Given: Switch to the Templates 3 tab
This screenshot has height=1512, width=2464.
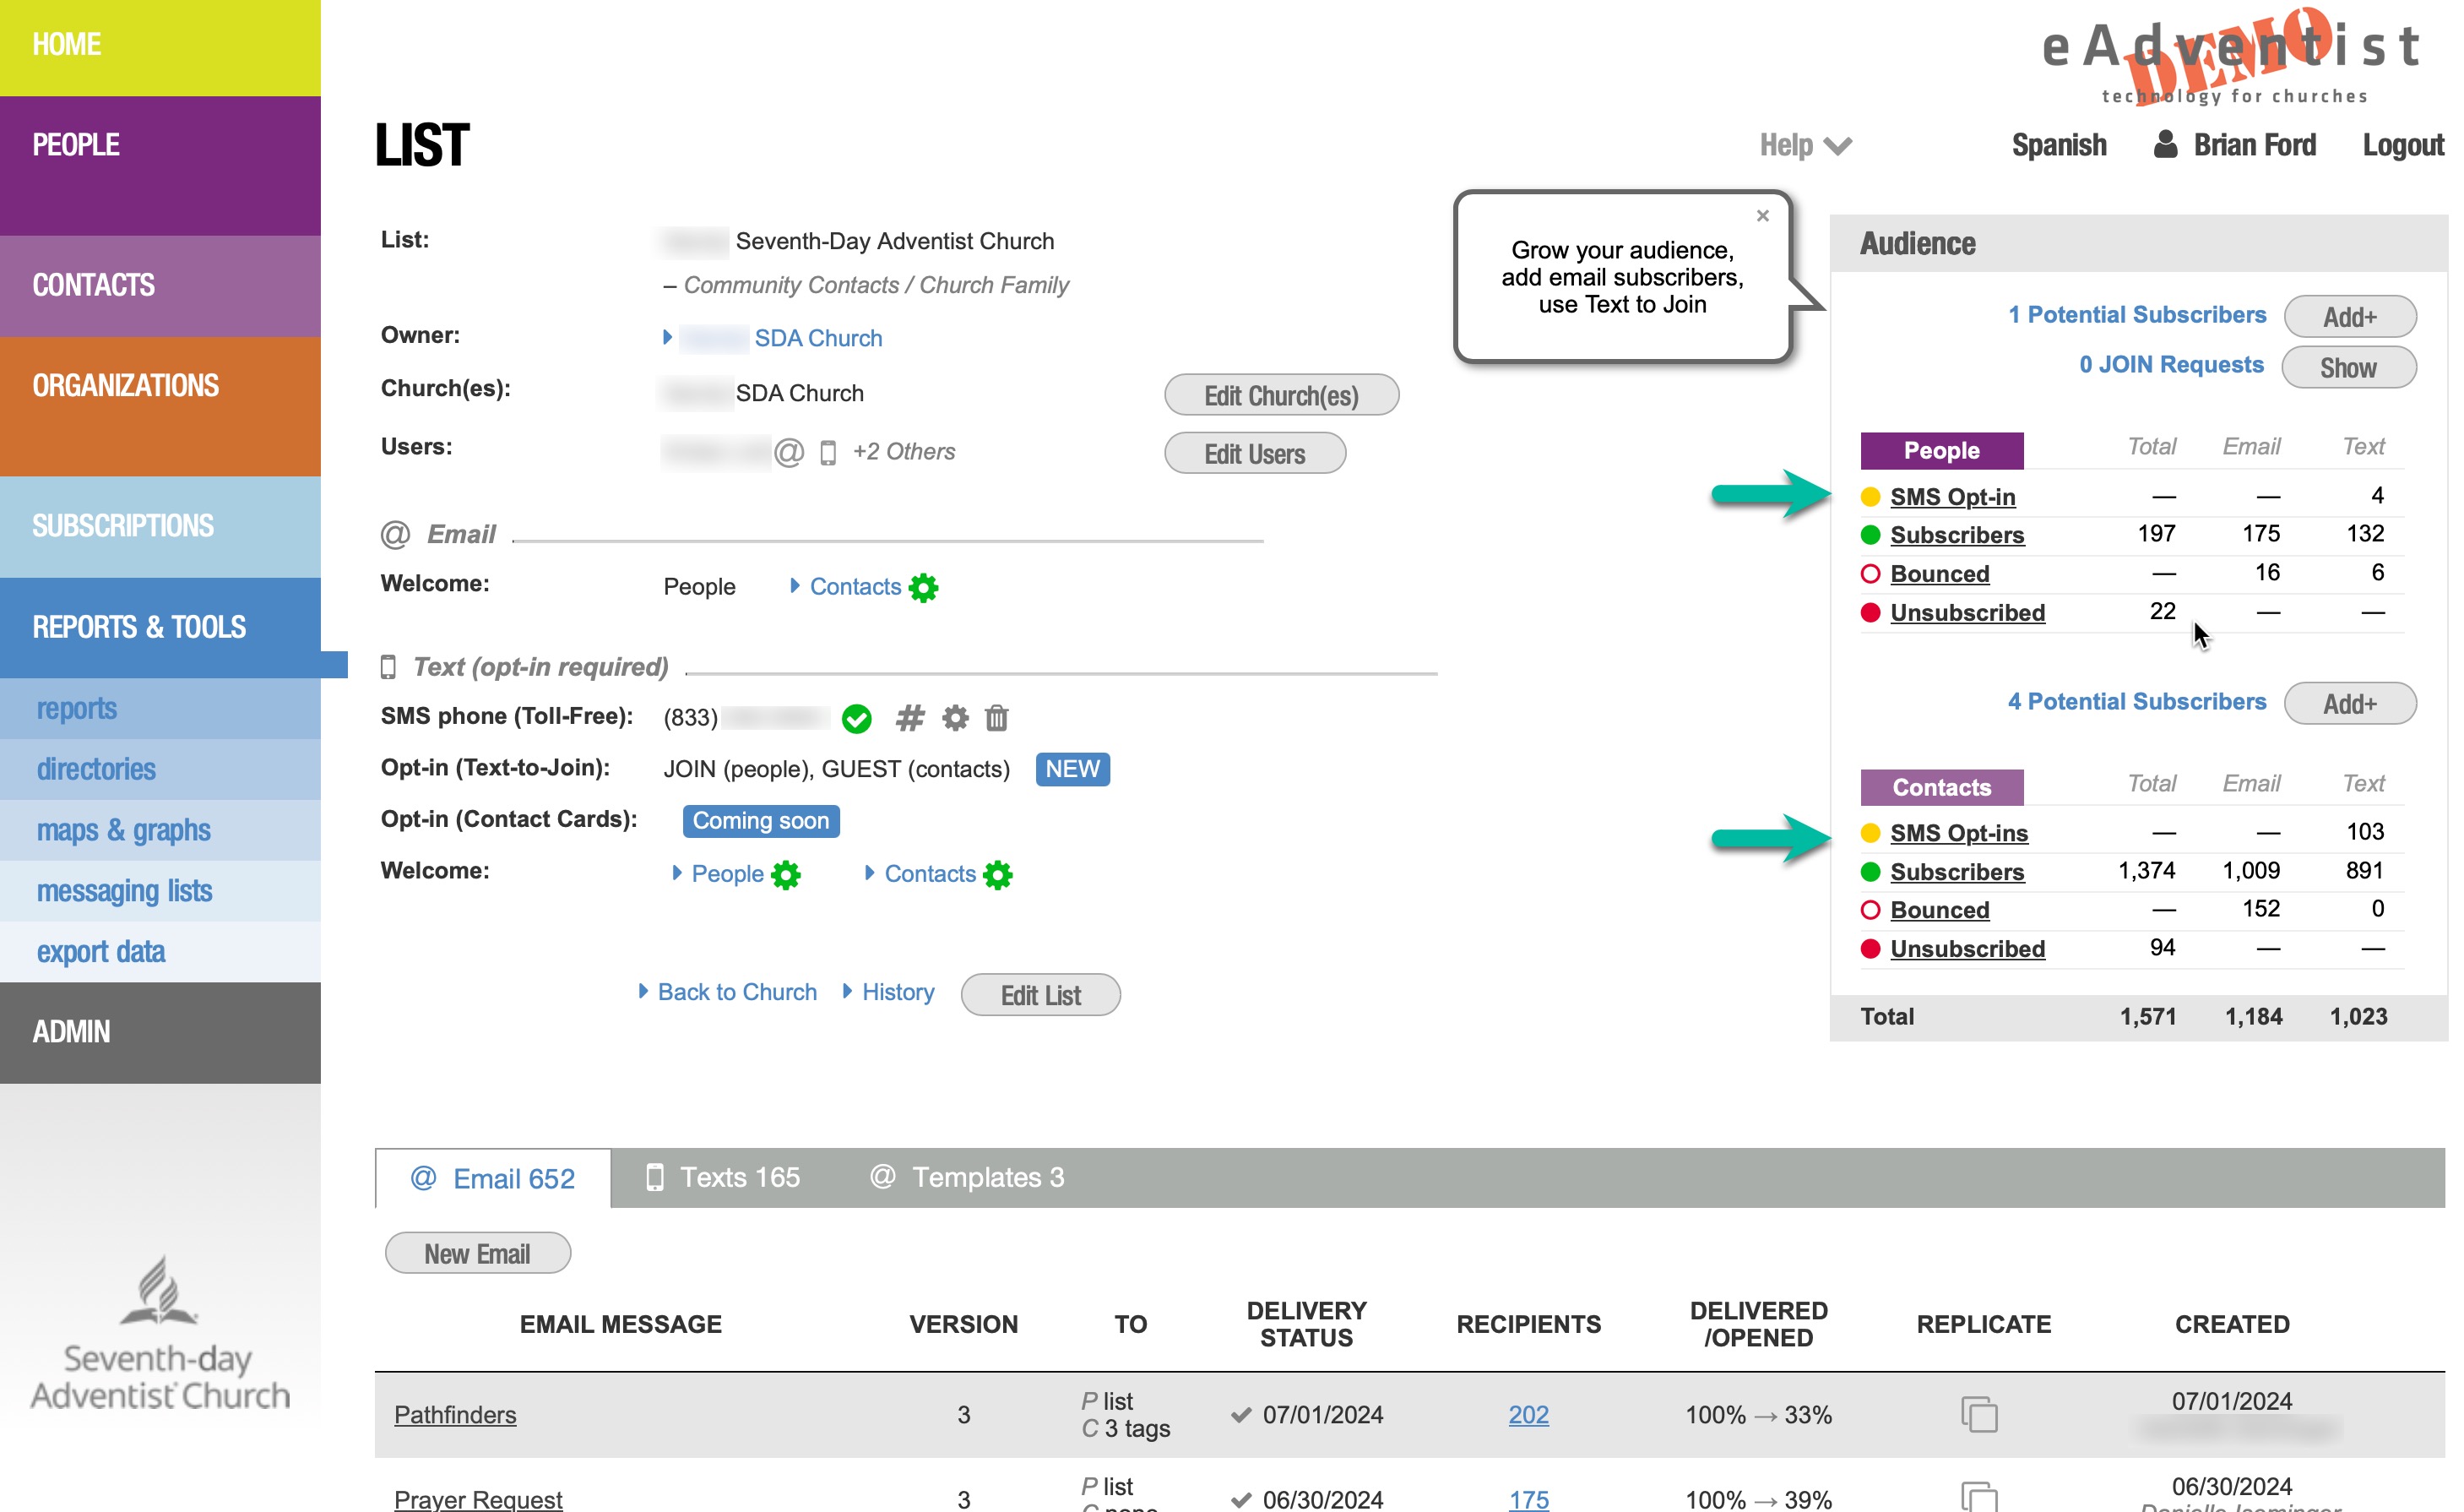Looking at the screenshot, I should [x=967, y=1178].
